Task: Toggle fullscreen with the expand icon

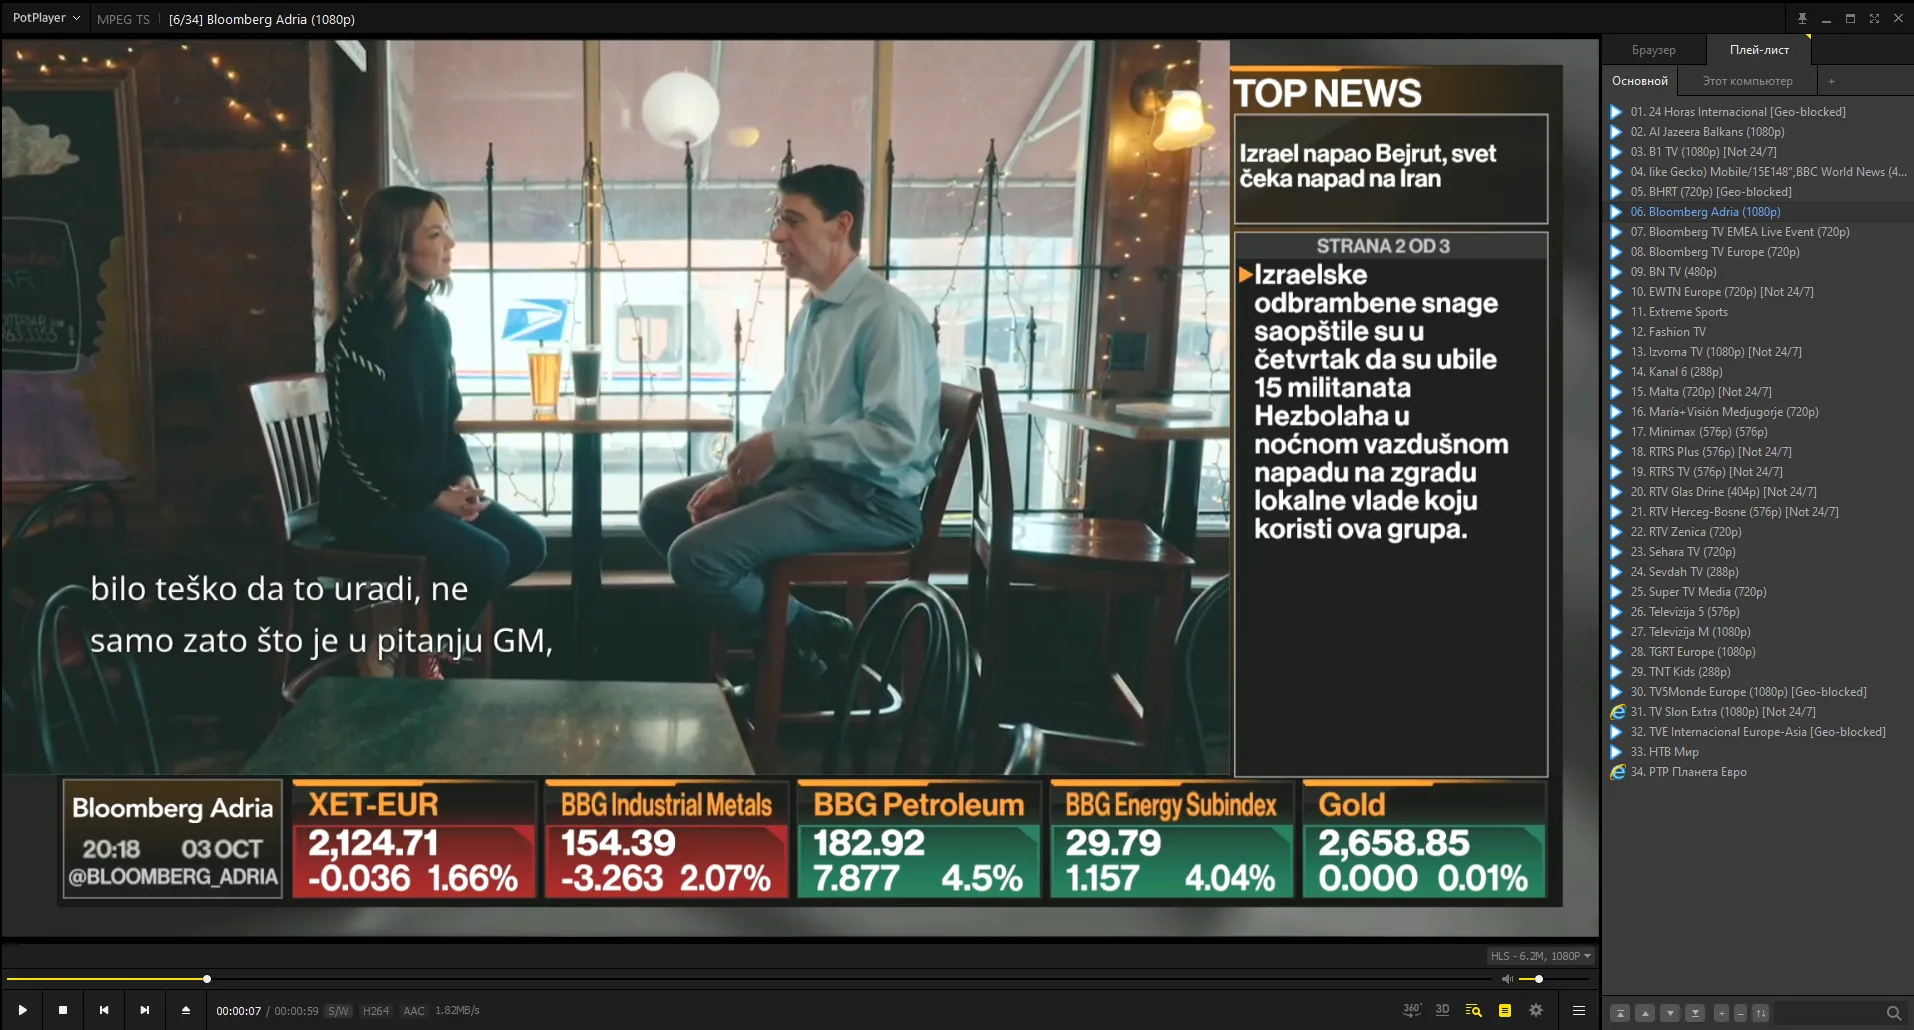Action: point(1874,18)
